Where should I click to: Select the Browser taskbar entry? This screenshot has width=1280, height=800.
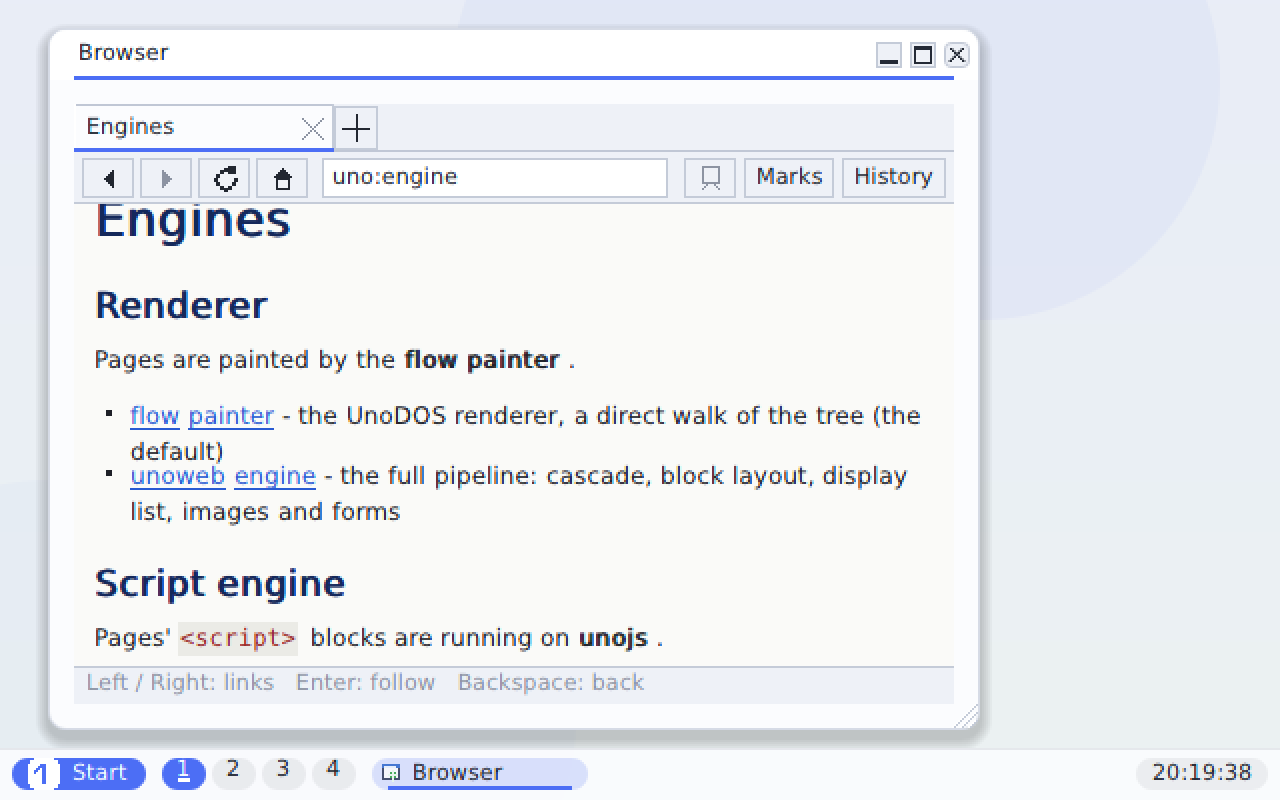(x=480, y=773)
